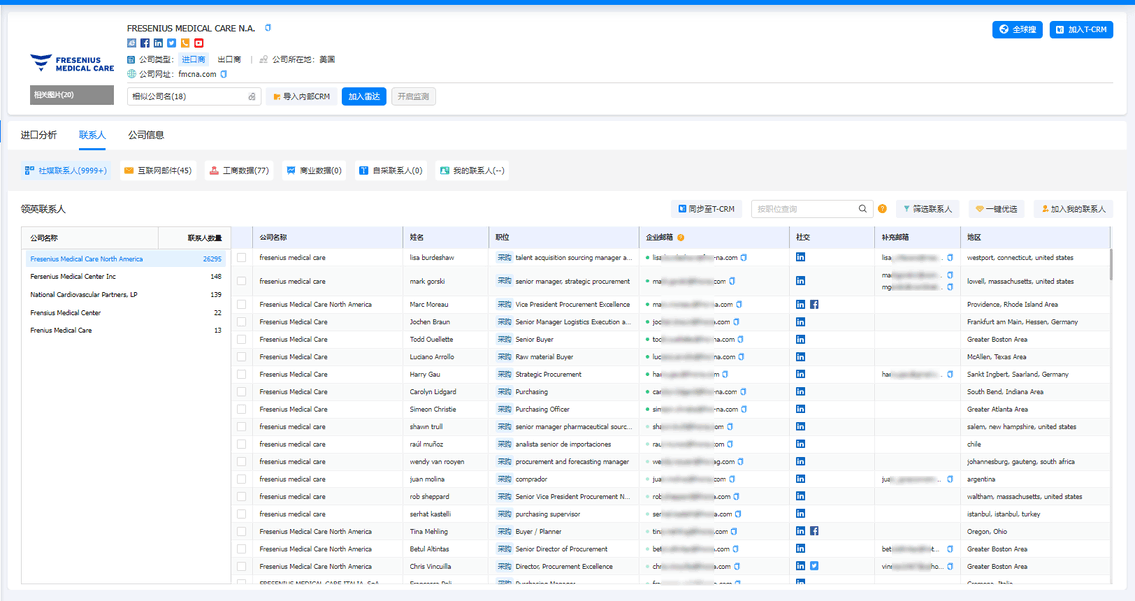
Task: Select the checkbox for Jochen Braun row
Action: click(241, 322)
